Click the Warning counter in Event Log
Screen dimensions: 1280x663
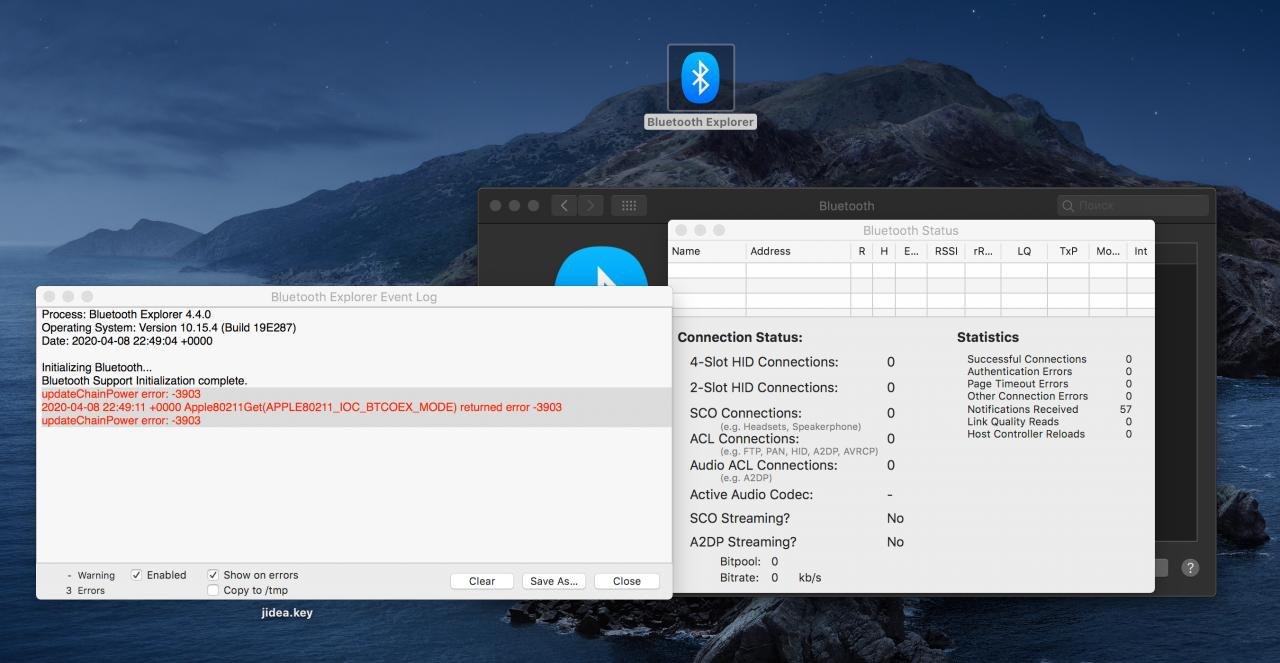pyautogui.click(x=91, y=576)
